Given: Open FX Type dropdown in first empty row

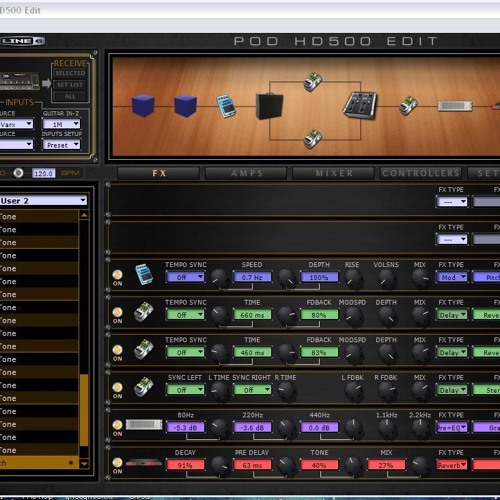Looking at the screenshot, I should tap(452, 202).
